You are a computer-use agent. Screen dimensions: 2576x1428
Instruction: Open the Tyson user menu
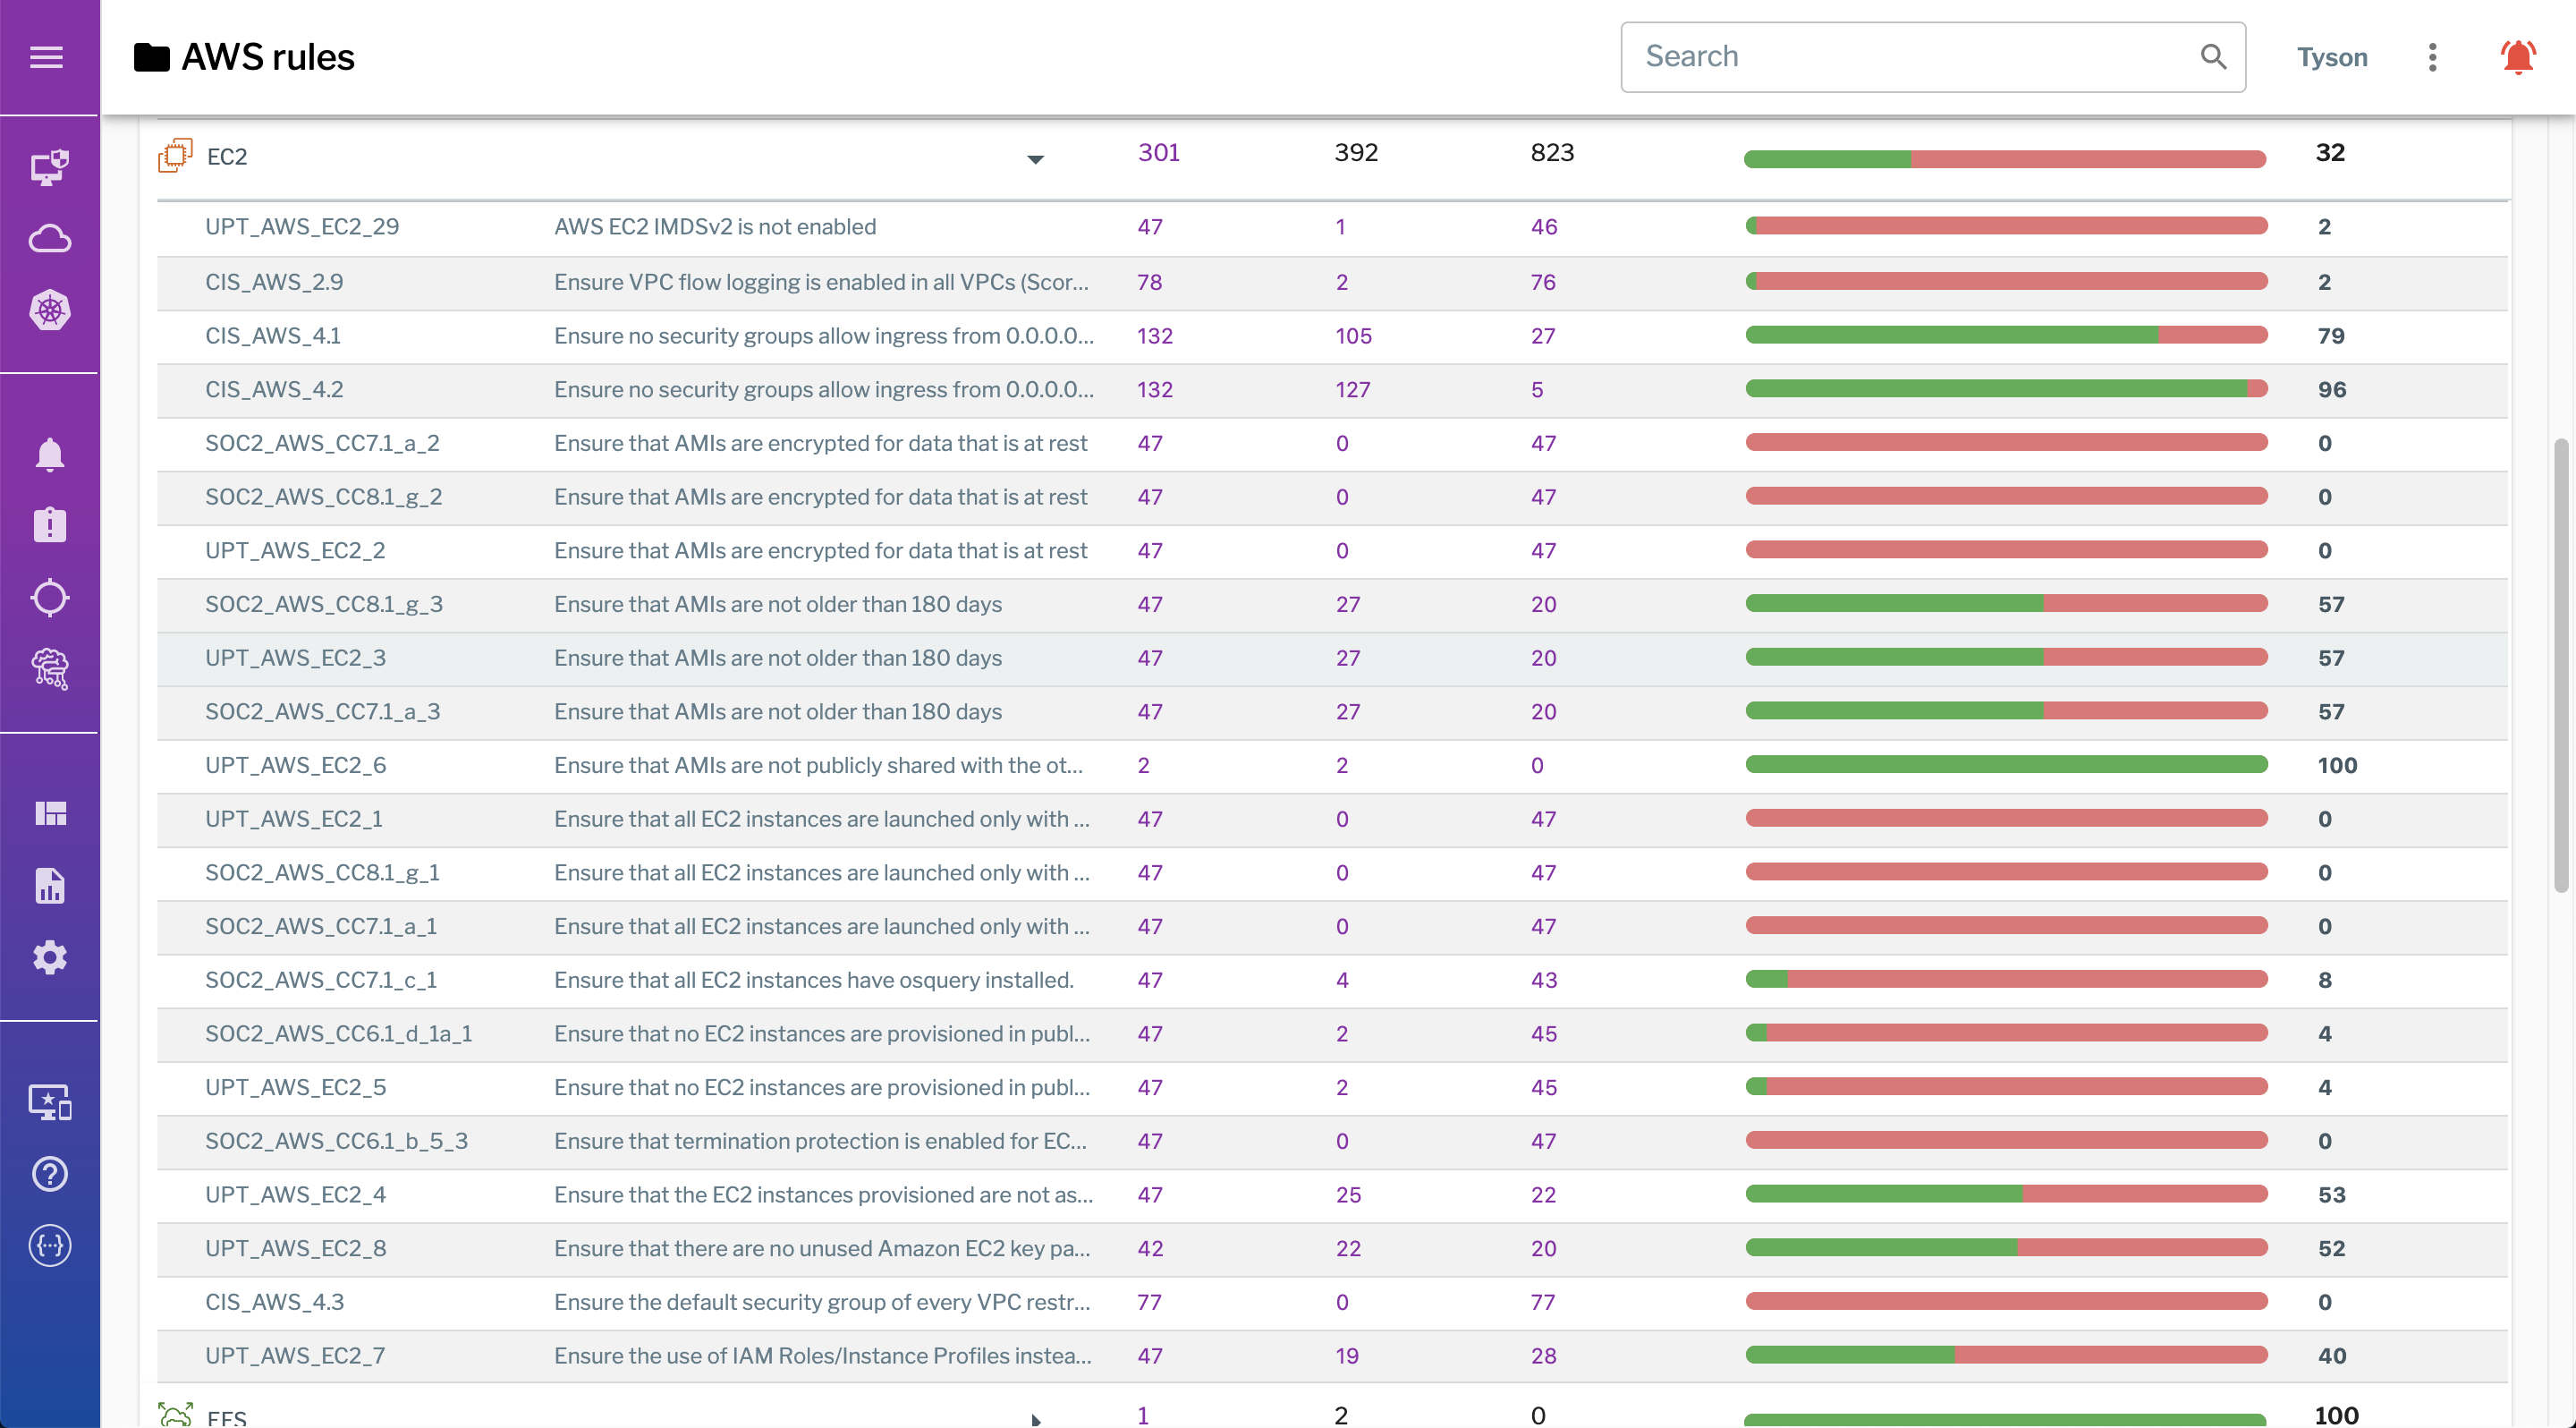pyautogui.click(x=2331, y=57)
